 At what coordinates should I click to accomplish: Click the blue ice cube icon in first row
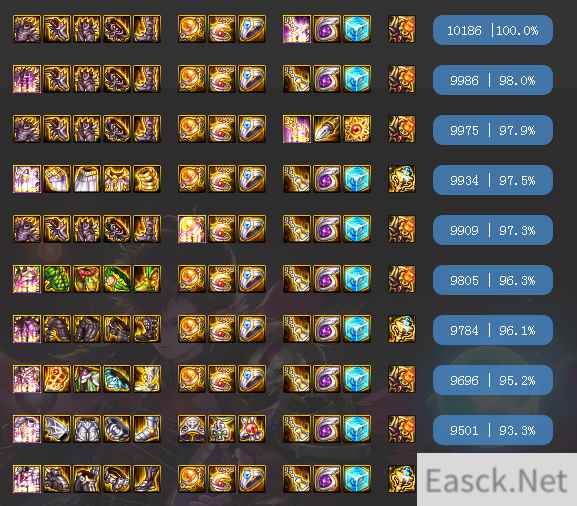coord(357,29)
